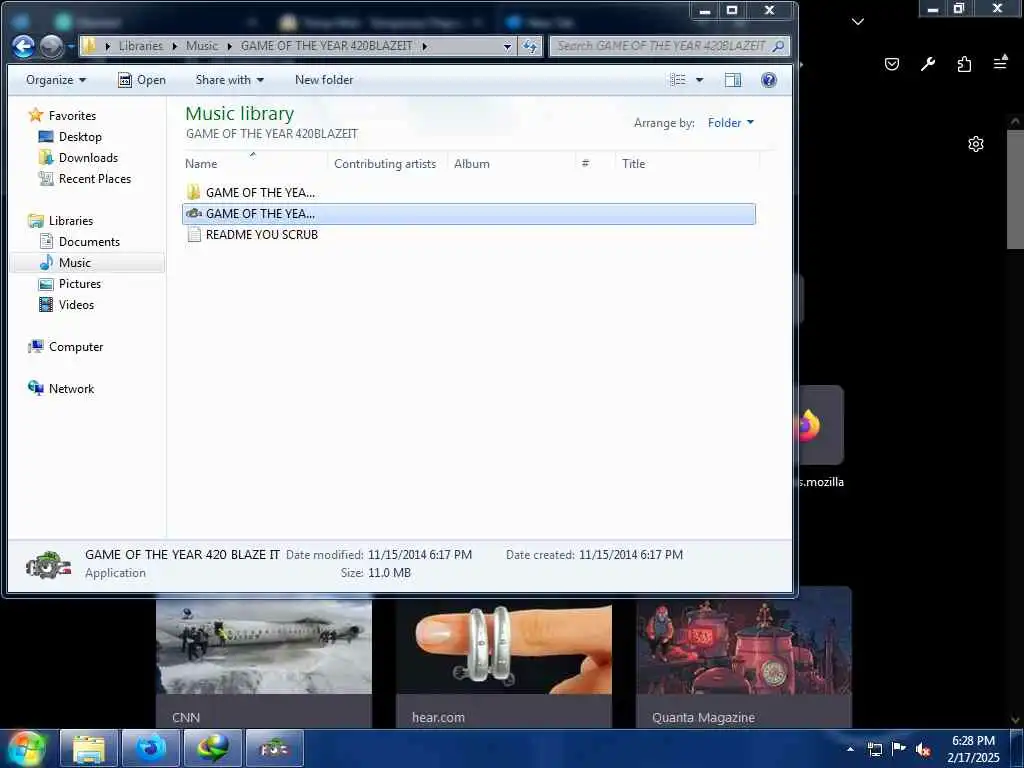This screenshot has width=1024, height=768.
Task: Click the wrench icon in the Firefox toolbar
Action: [928, 63]
